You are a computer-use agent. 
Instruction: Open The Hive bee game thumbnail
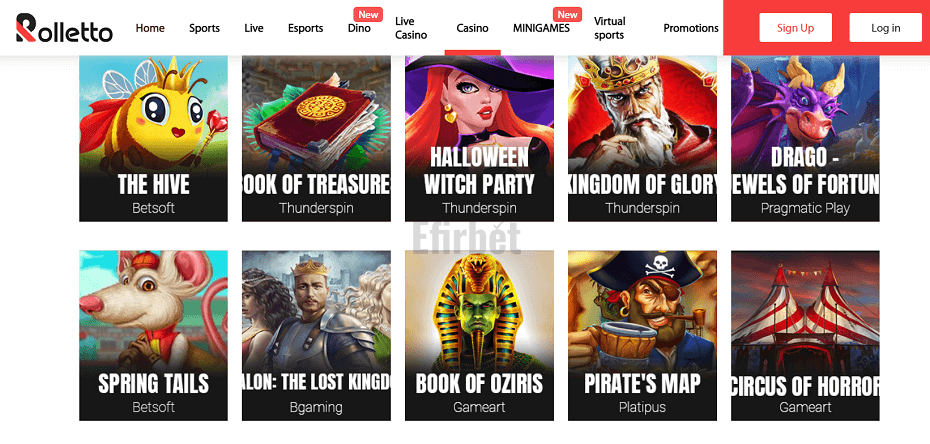pyautogui.click(x=154, y=139)
